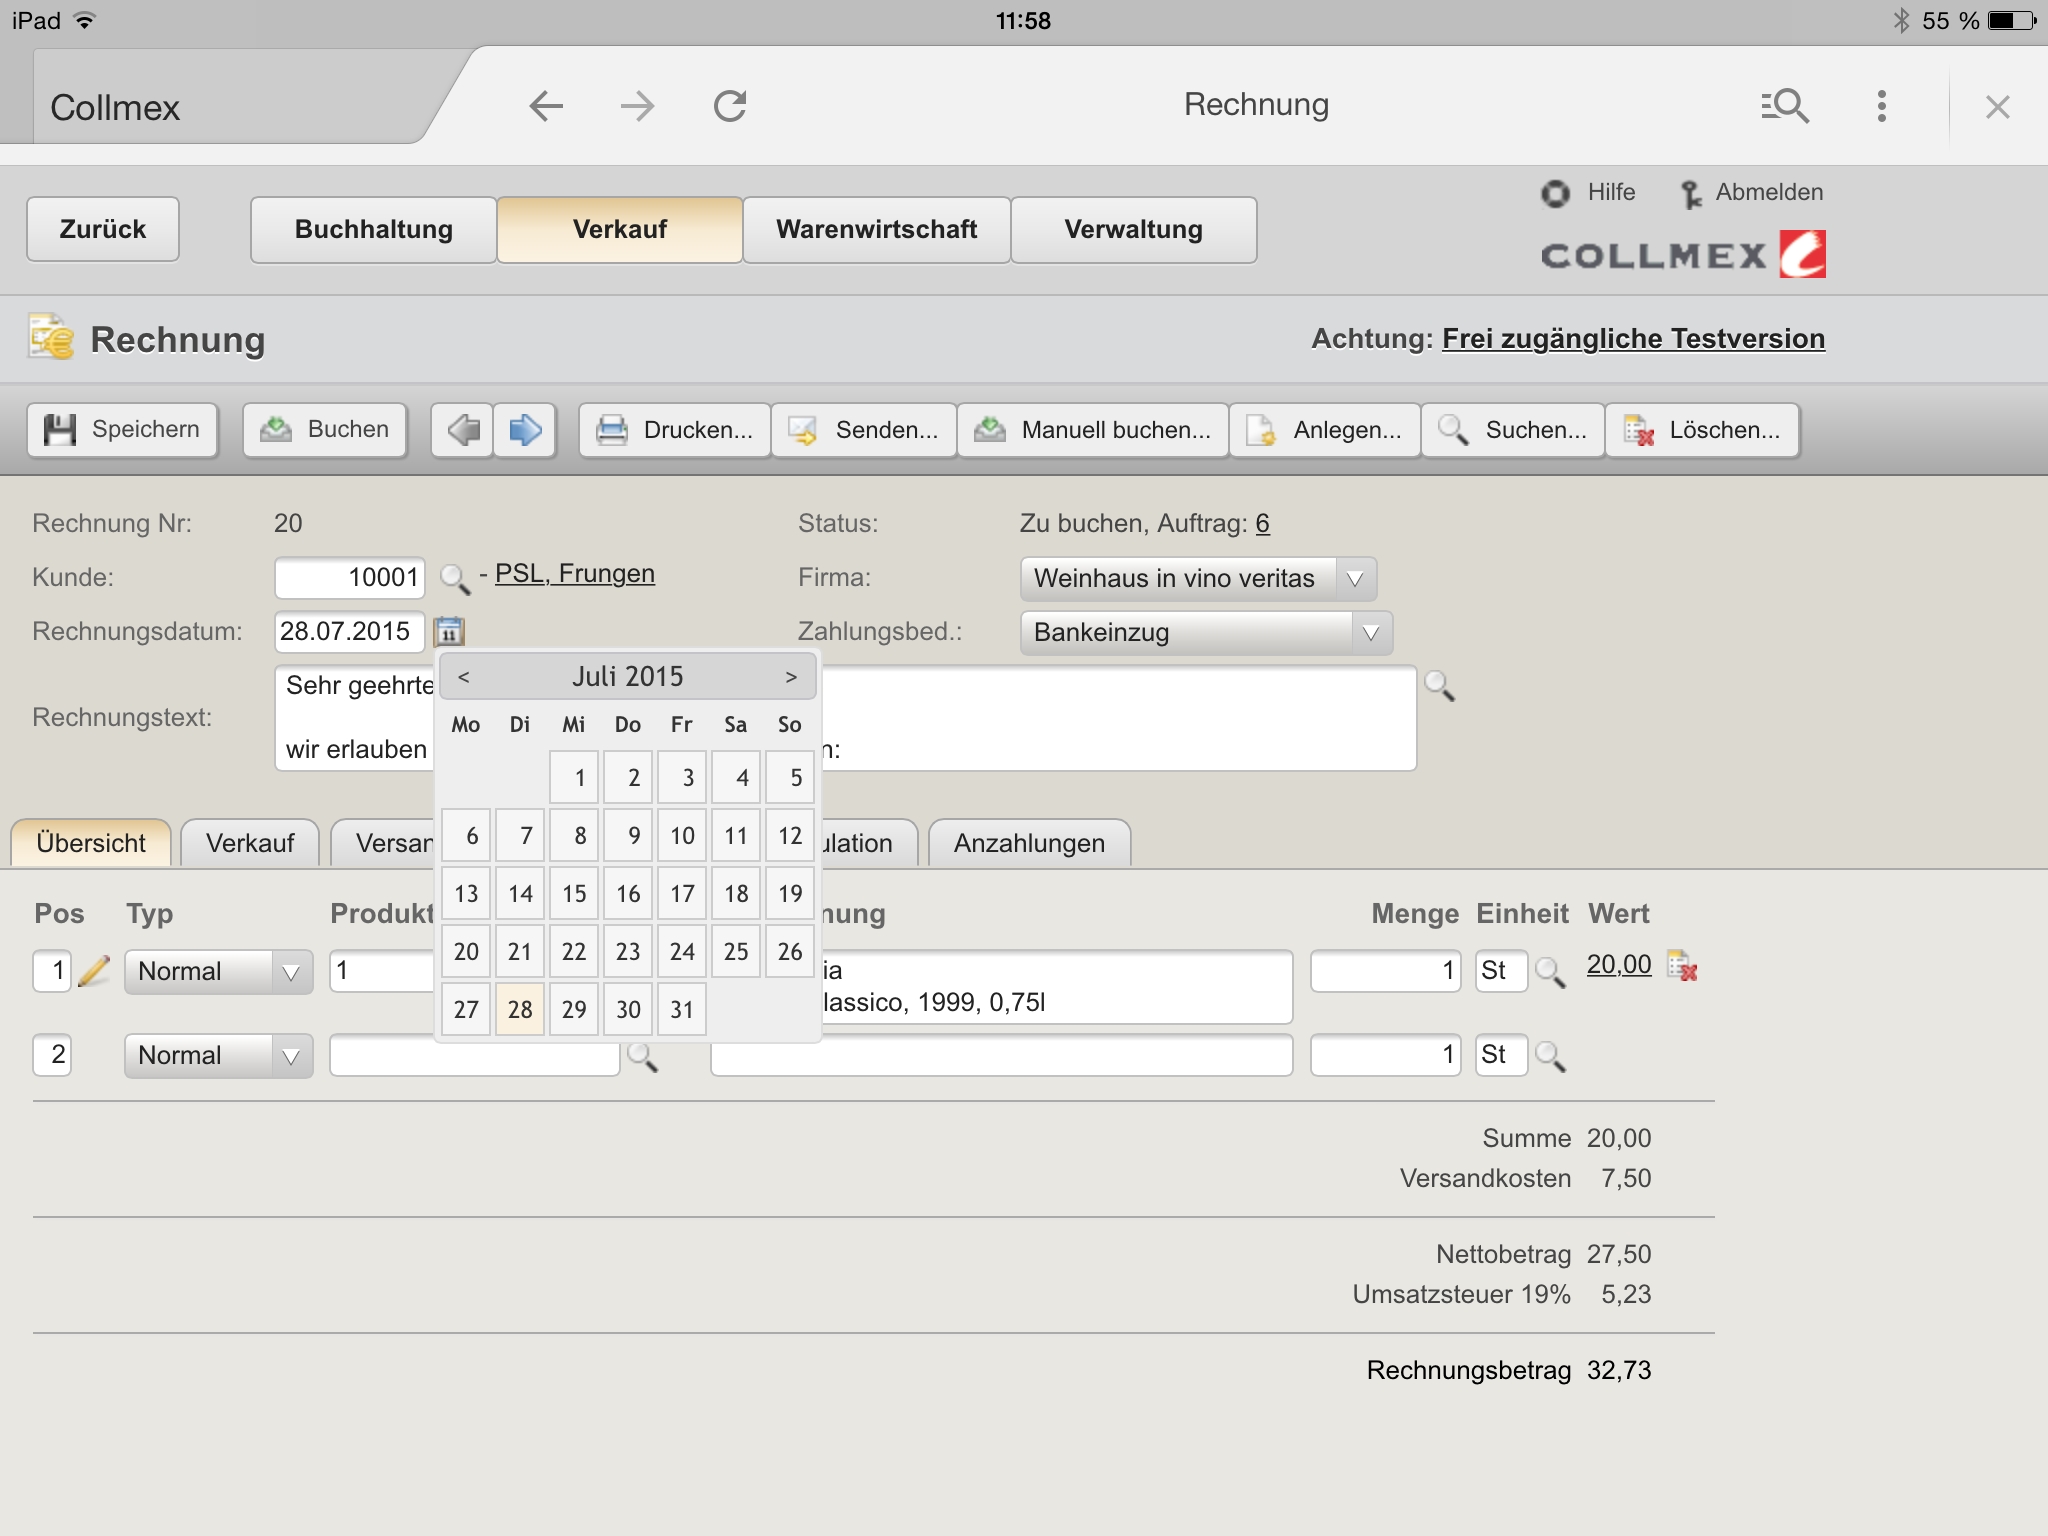2048x1536 pixels.
Task: Search product with magnifier in row 2
Action: (642, 1056)
